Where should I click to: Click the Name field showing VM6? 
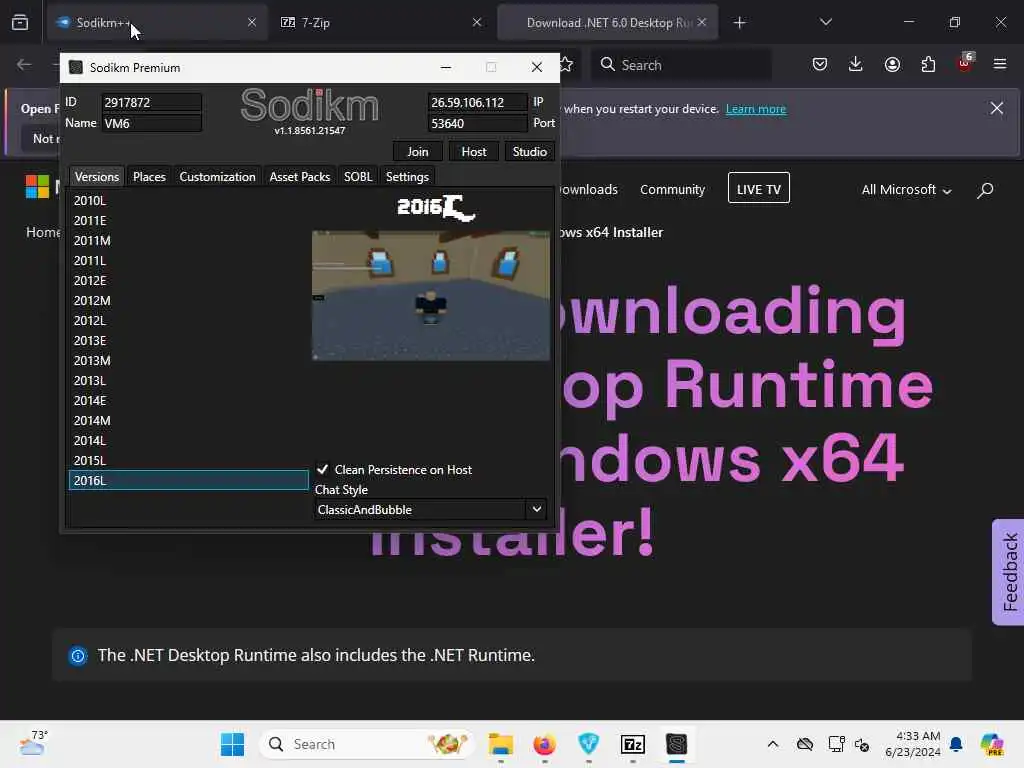(152, 123)
